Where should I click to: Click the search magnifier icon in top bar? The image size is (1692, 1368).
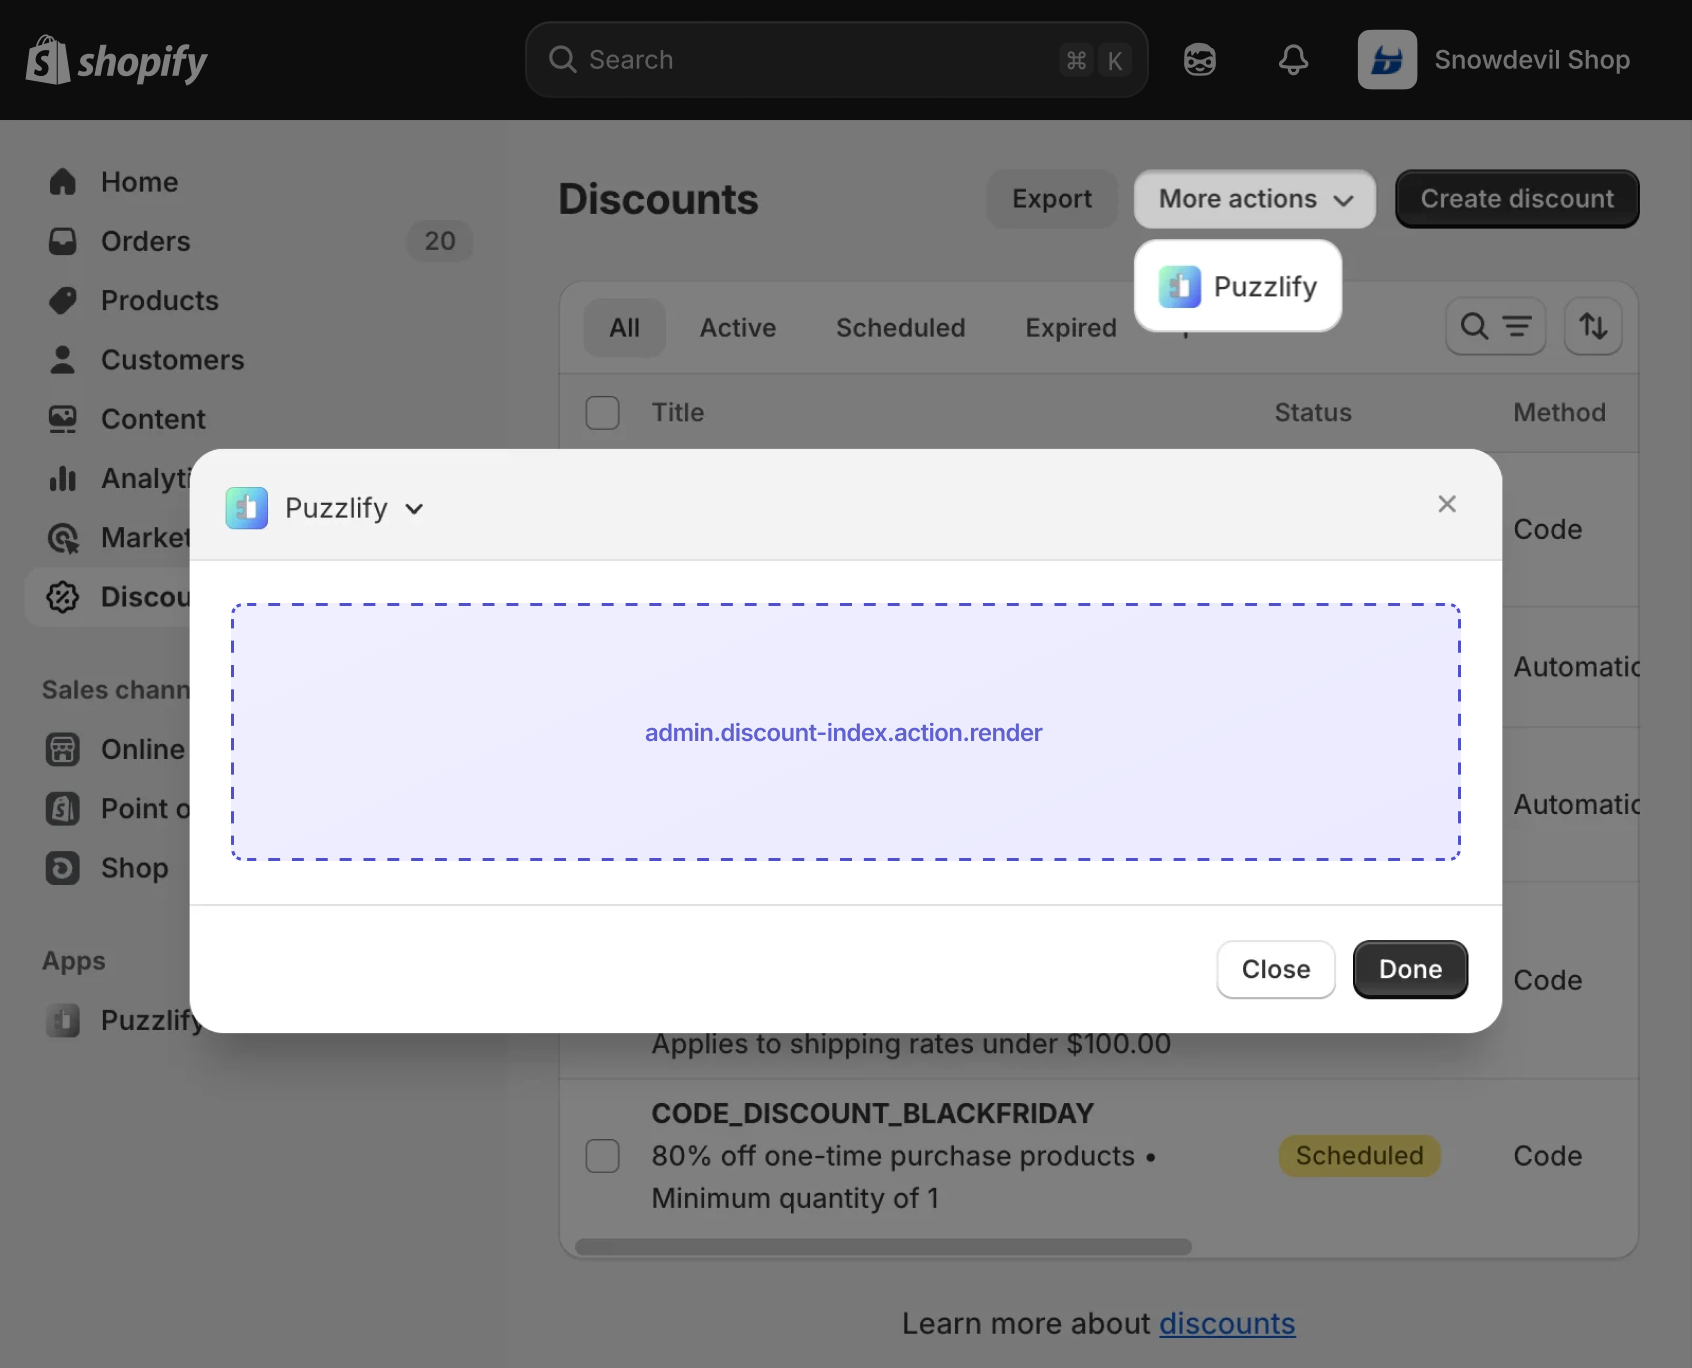[563, 60]
